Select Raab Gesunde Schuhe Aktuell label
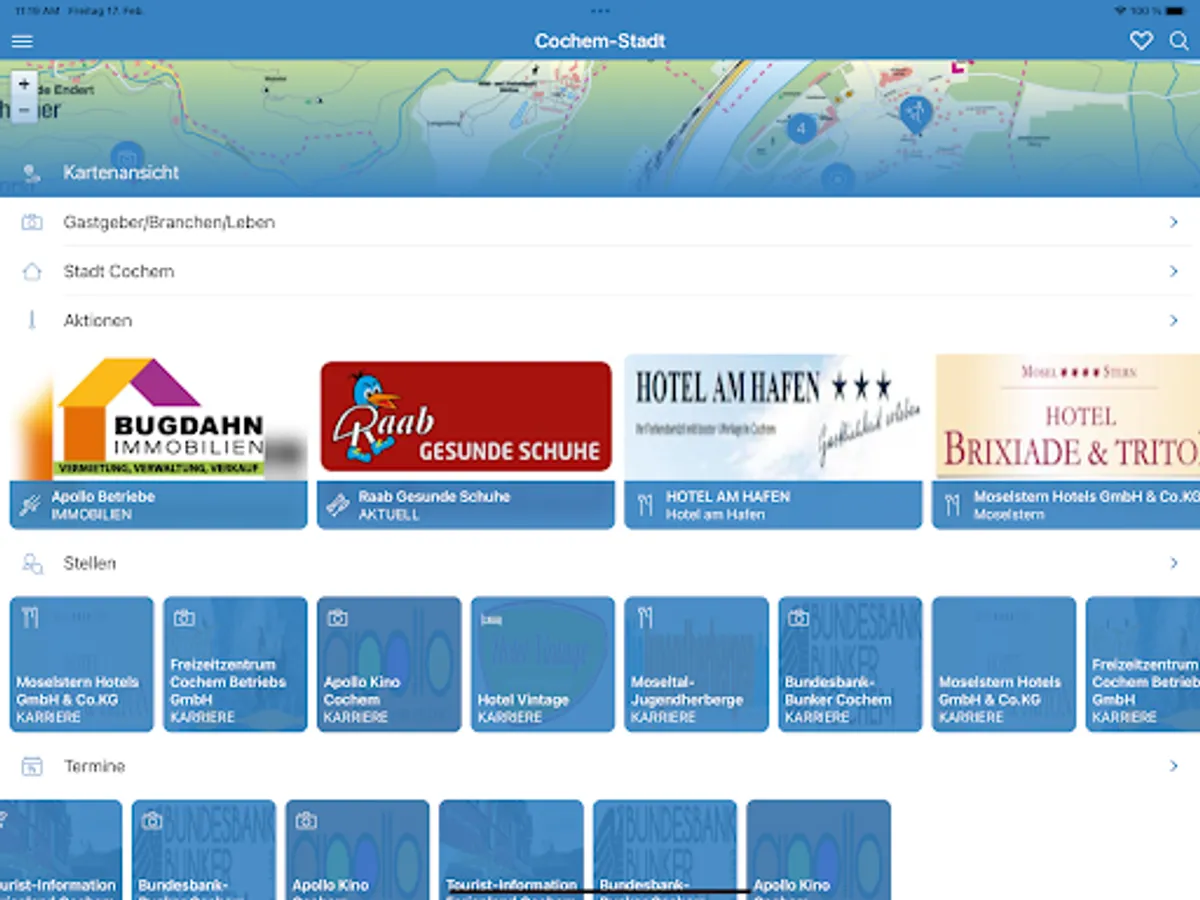 coord(466,505)
